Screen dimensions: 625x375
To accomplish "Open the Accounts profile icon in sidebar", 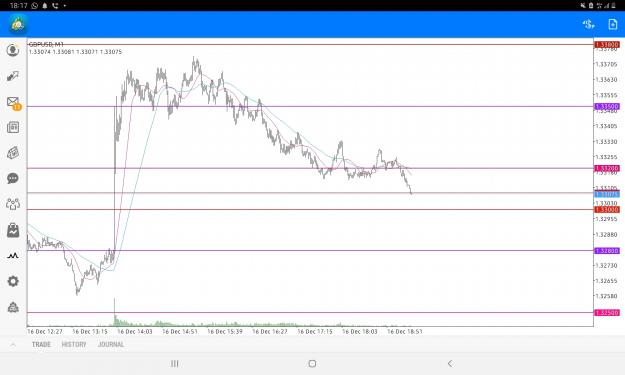I will (x=13, y=50).
